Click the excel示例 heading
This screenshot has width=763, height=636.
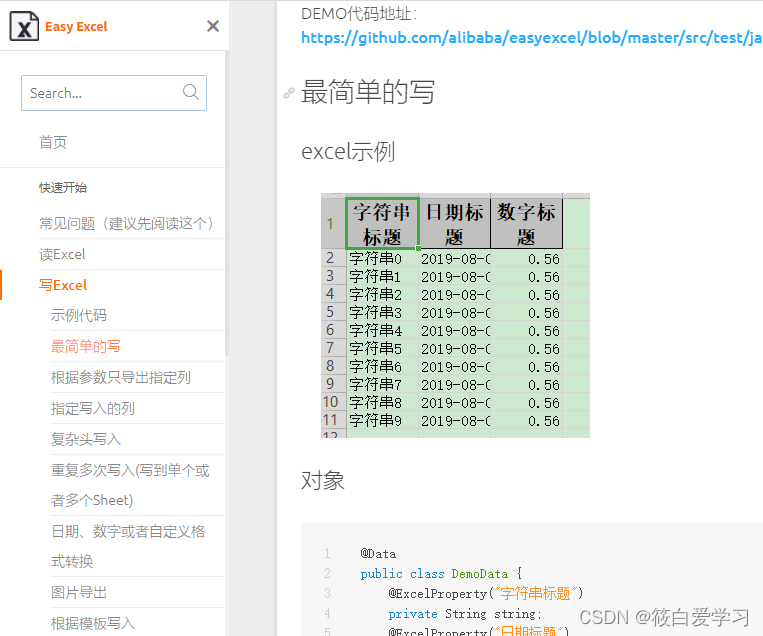[348, 151]
